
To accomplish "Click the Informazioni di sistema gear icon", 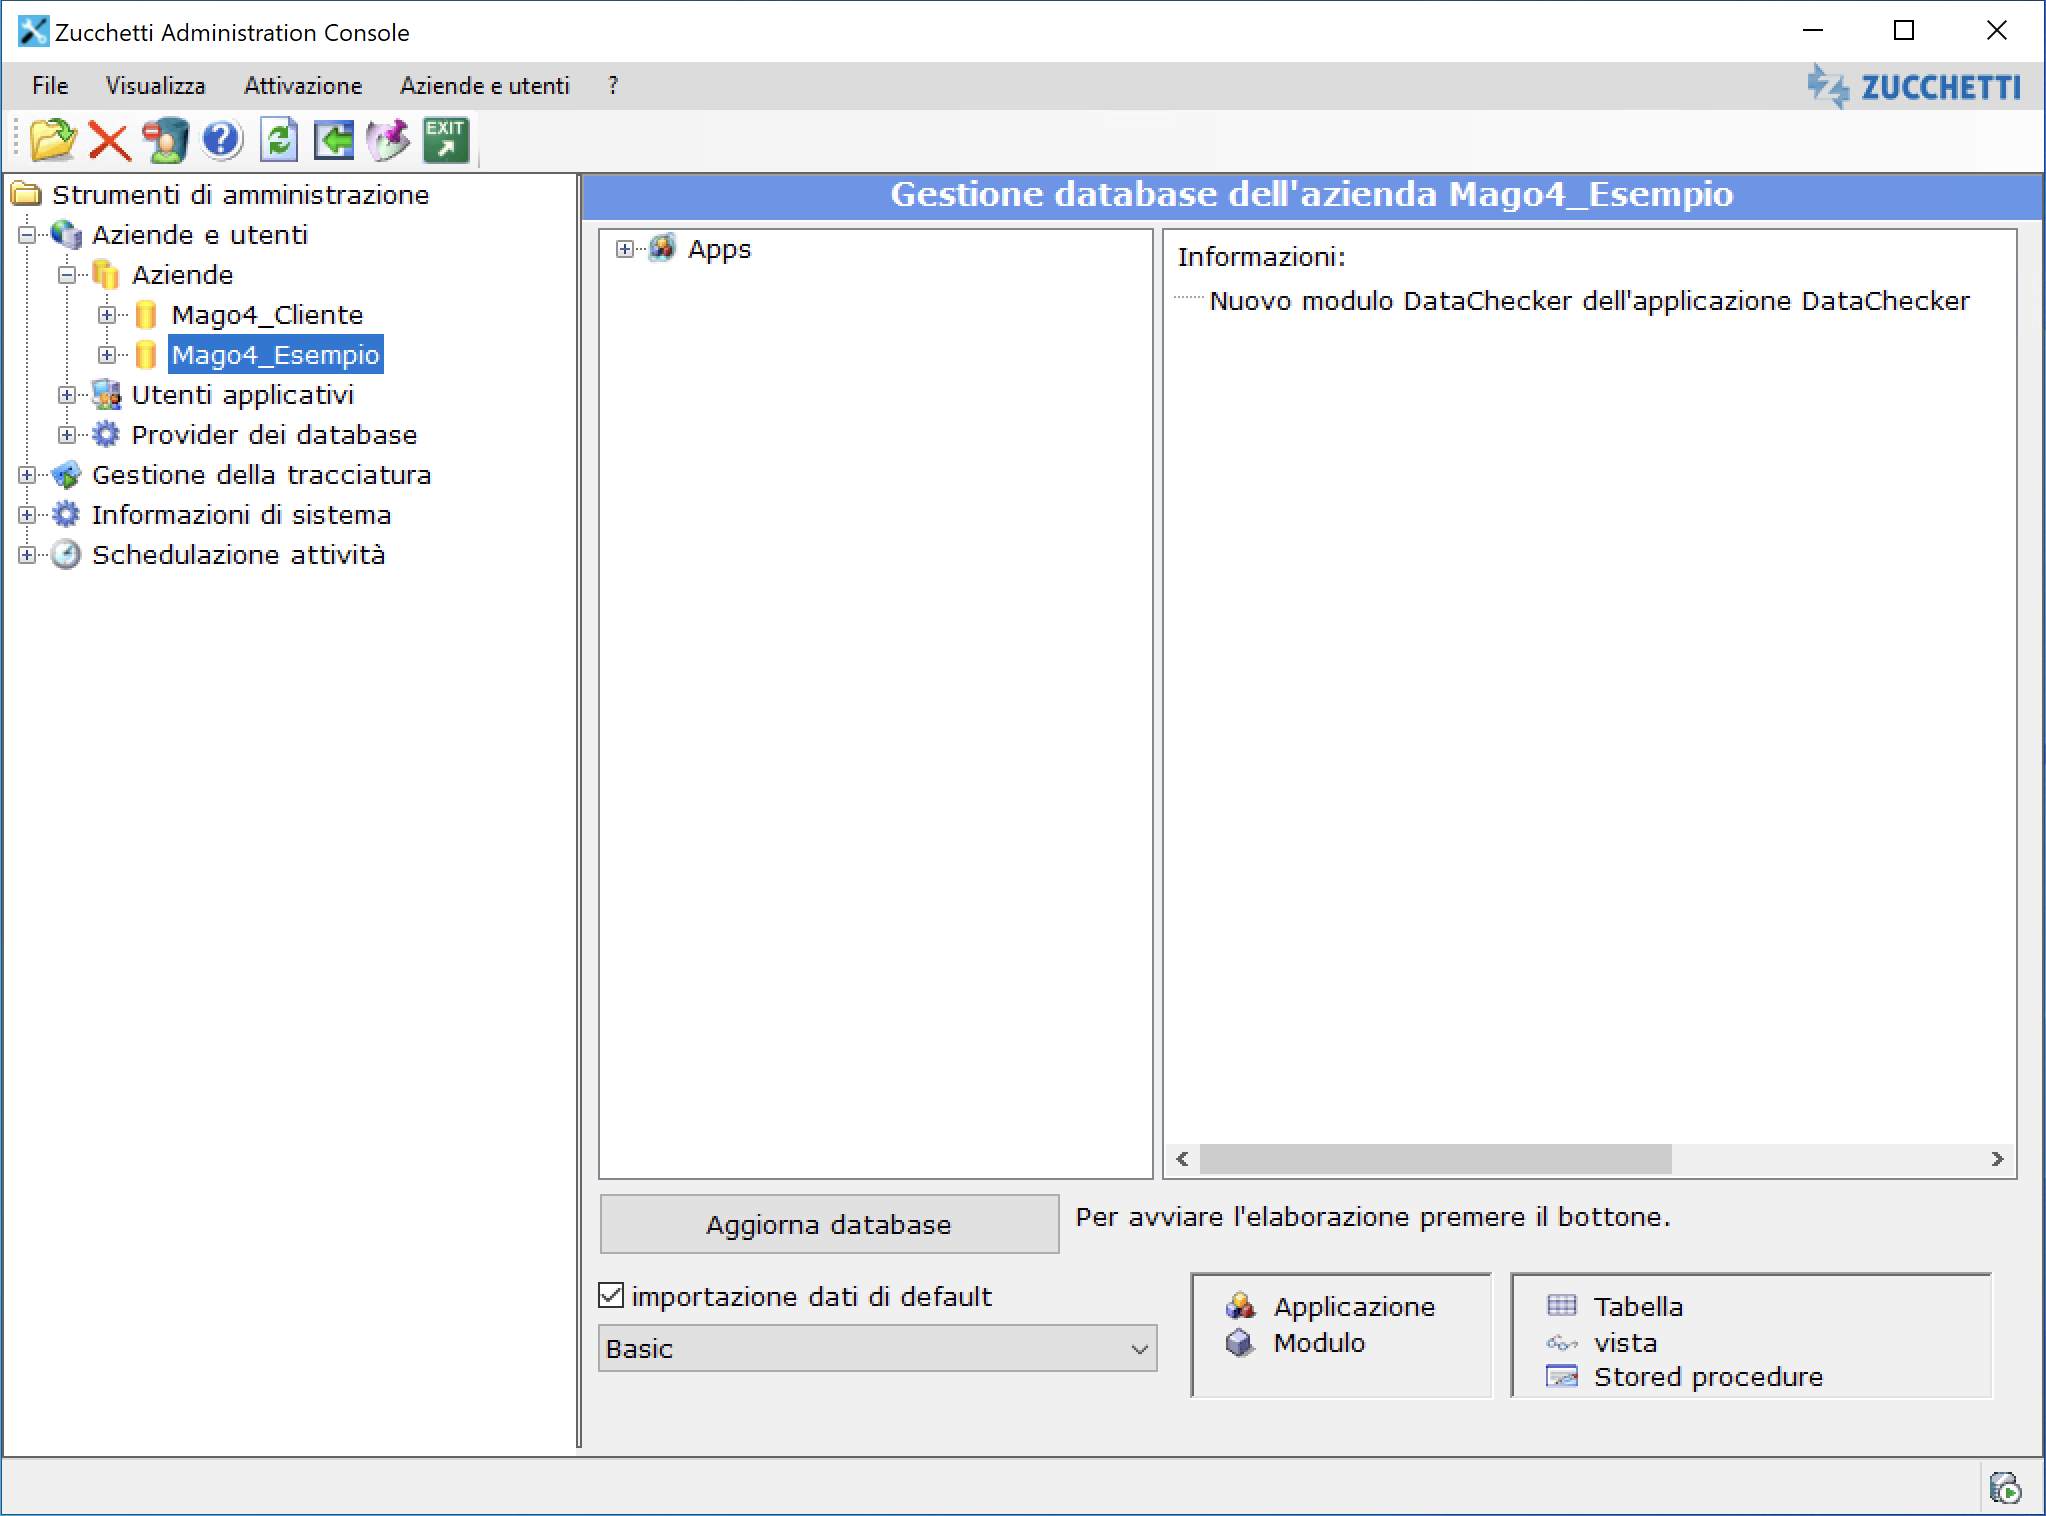I will point(66,515).
